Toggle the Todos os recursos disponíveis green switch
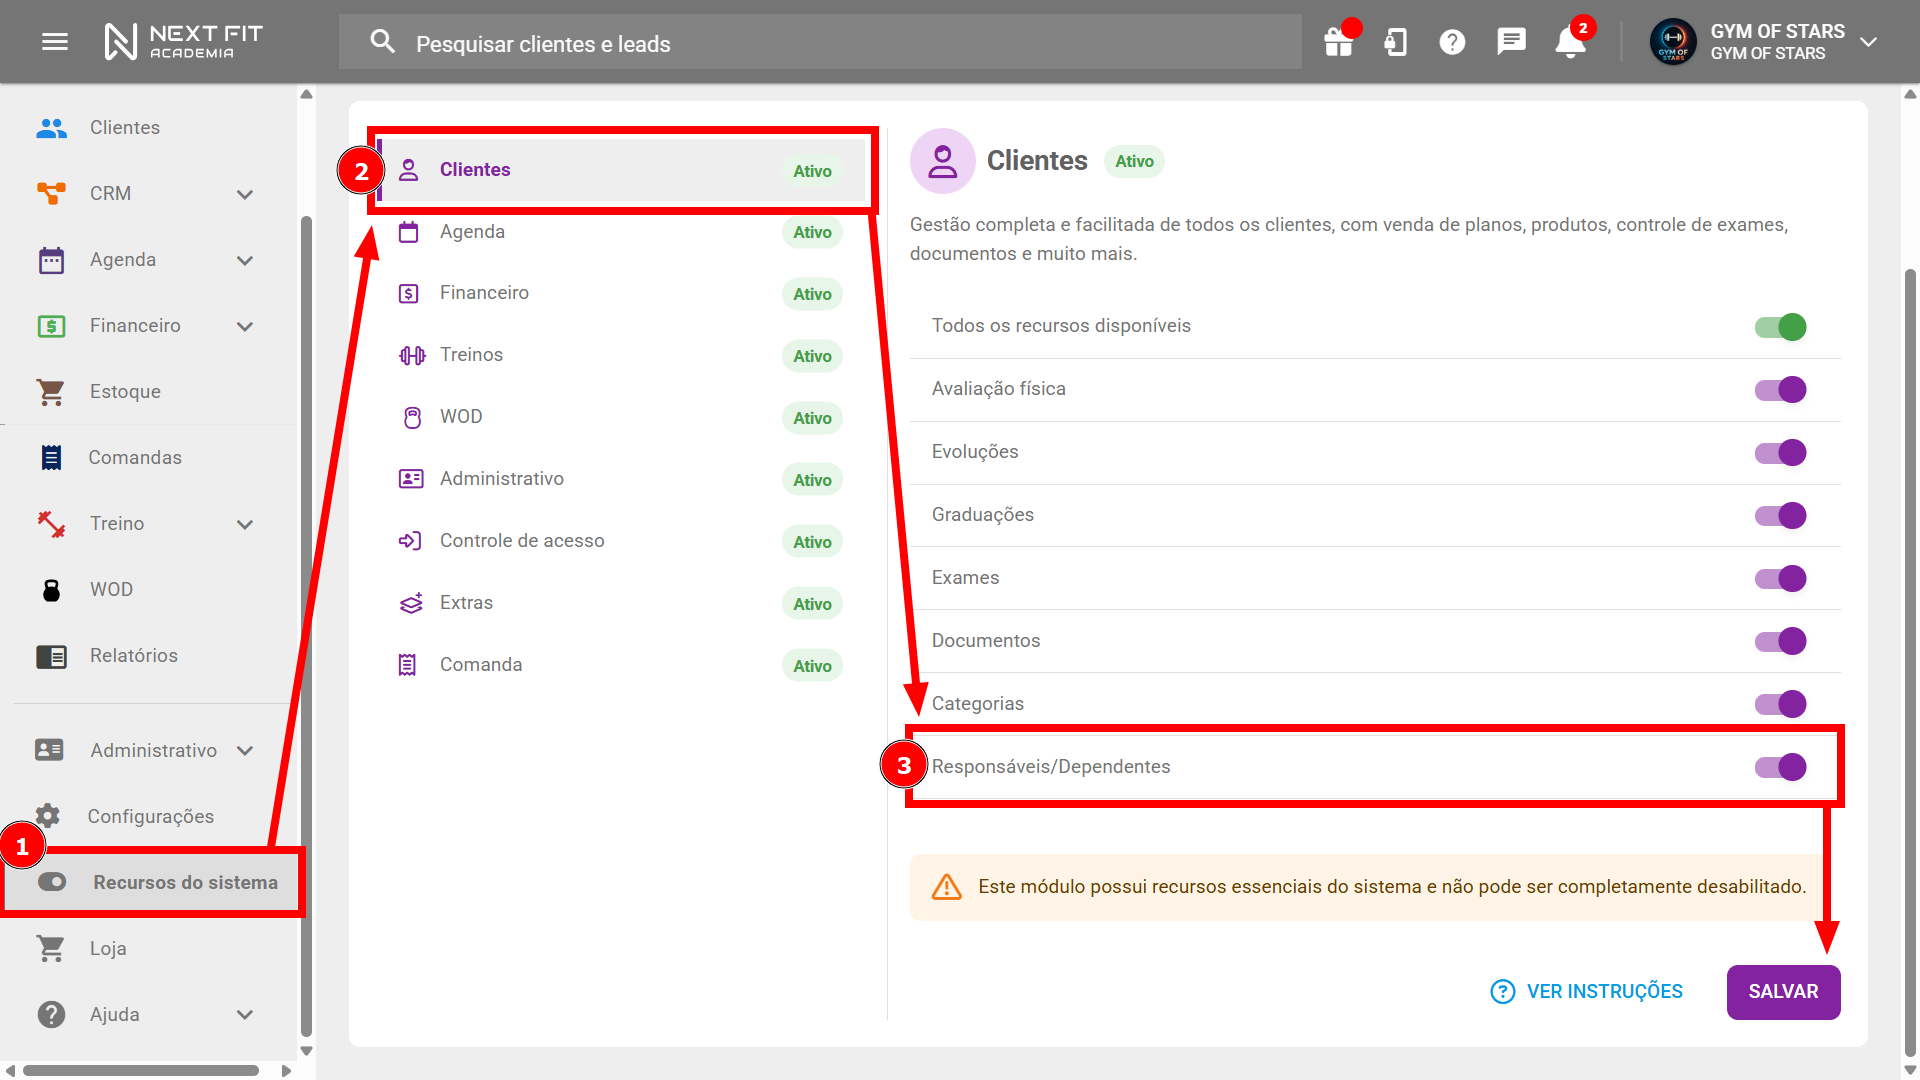Screen dimensions: 1920x1080 point(1780,327)
